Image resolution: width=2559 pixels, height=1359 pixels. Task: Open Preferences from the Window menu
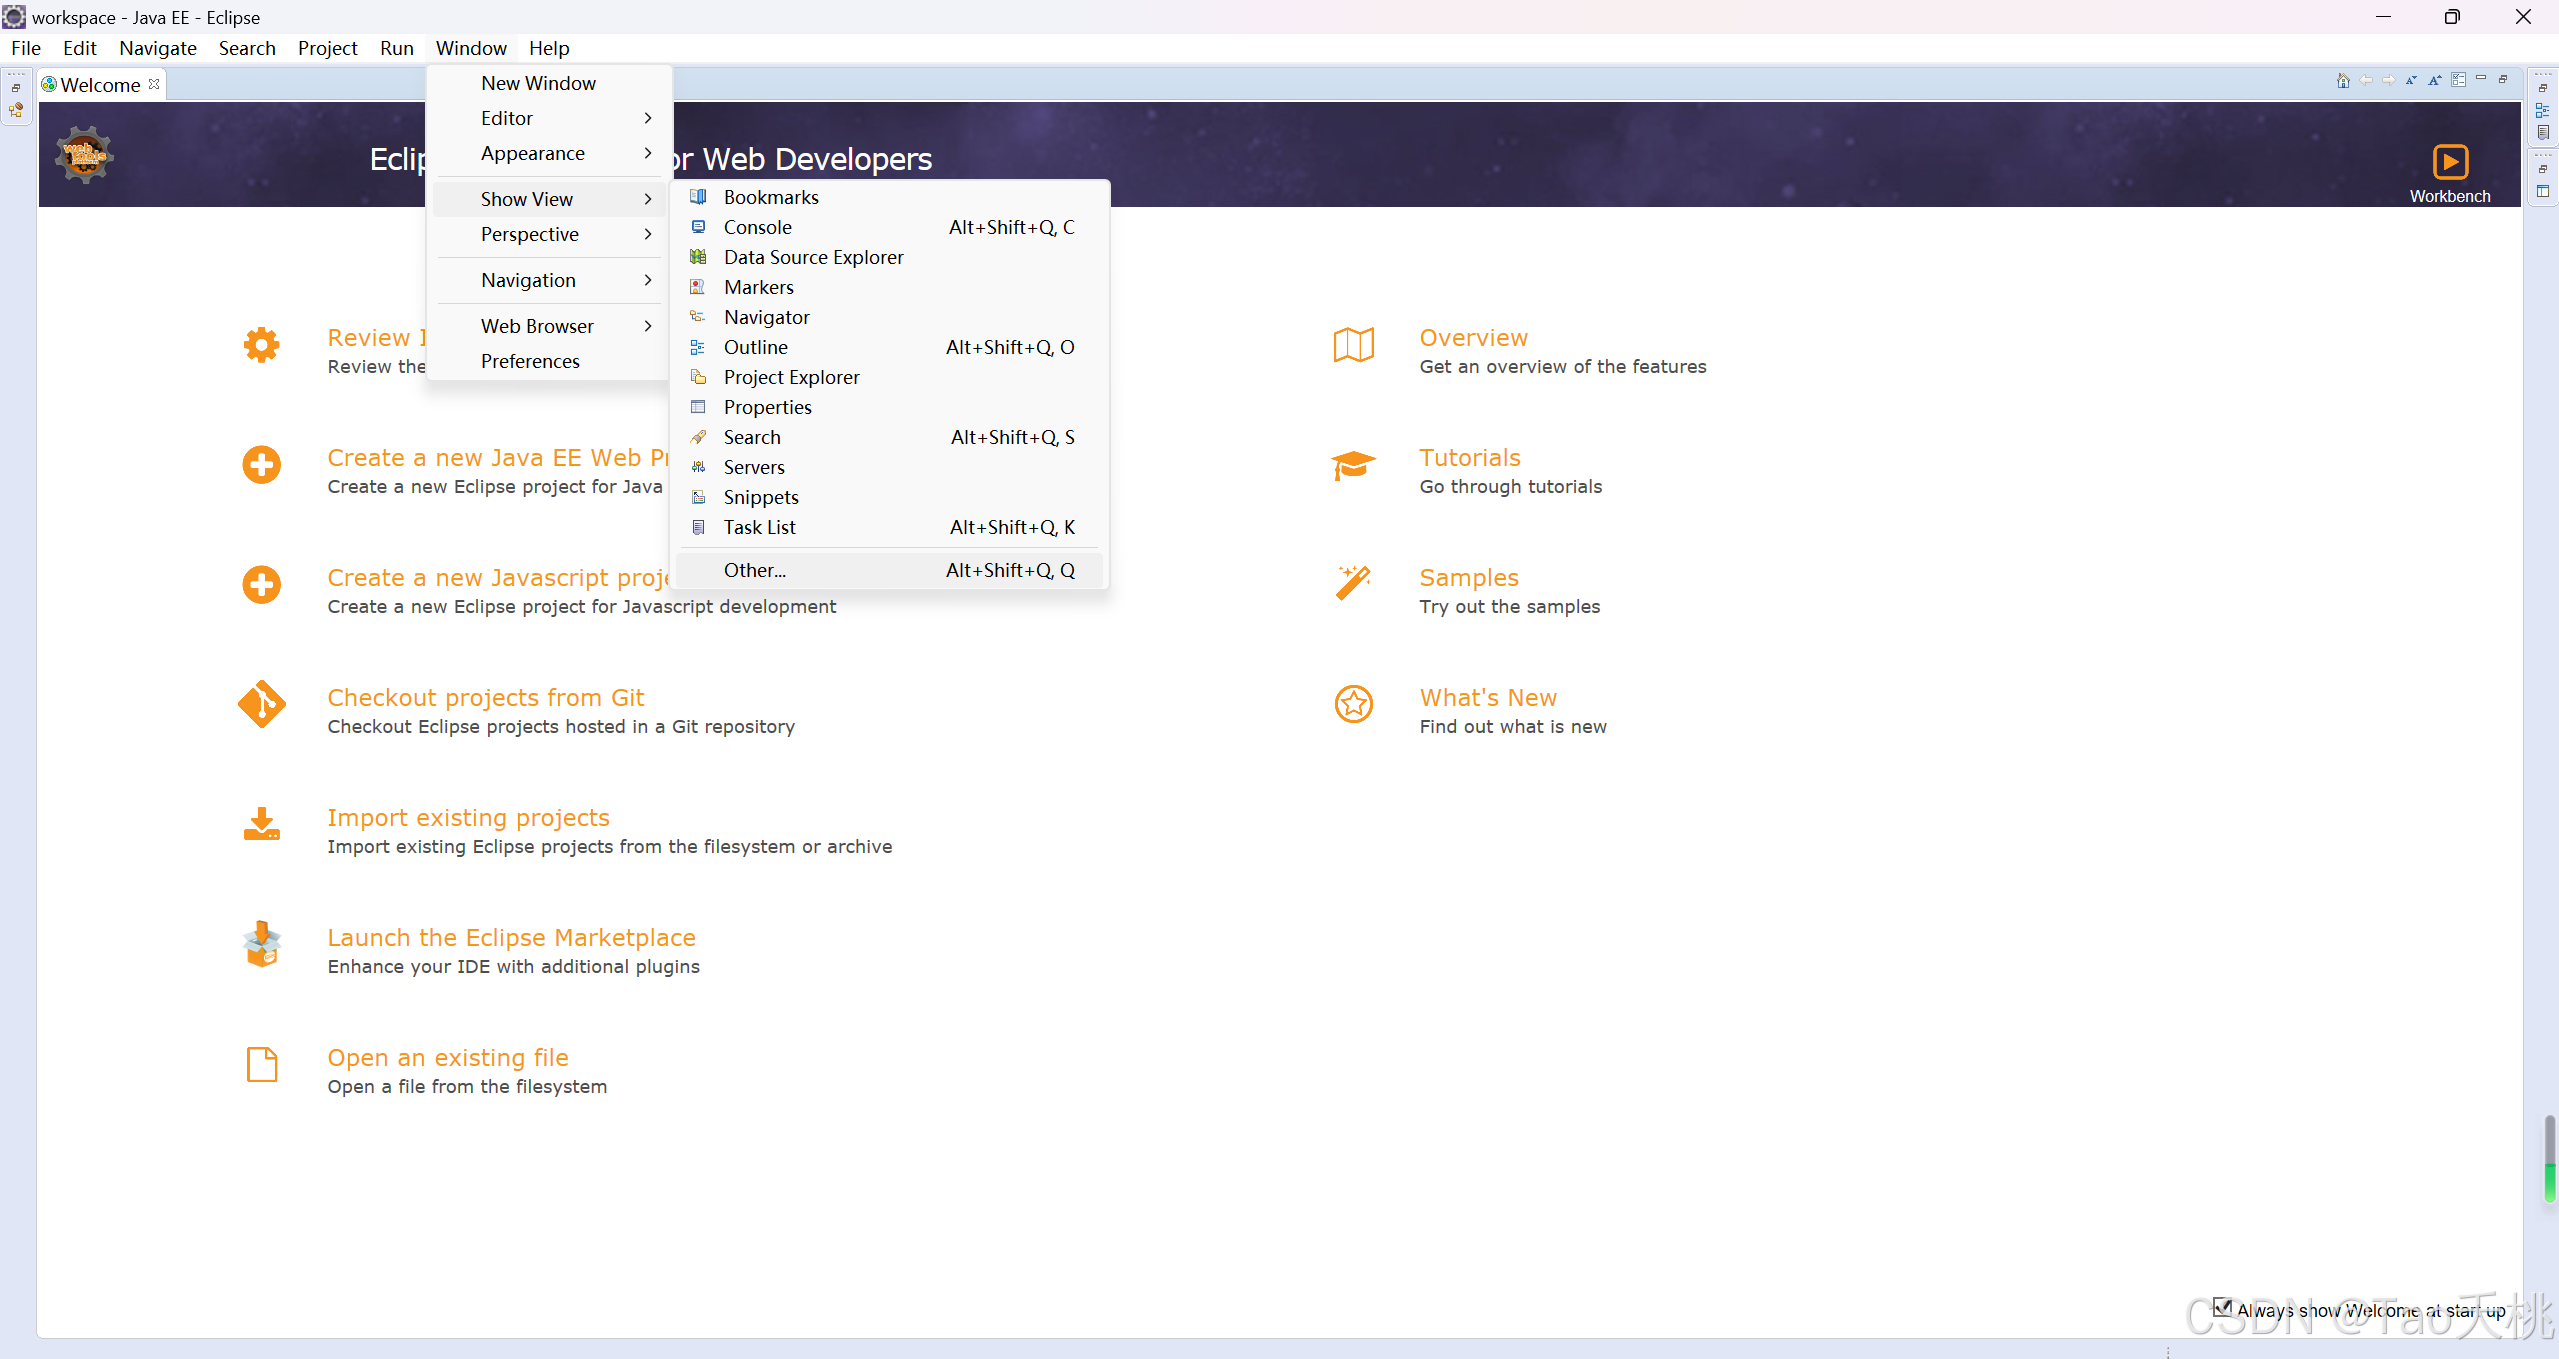530,361
